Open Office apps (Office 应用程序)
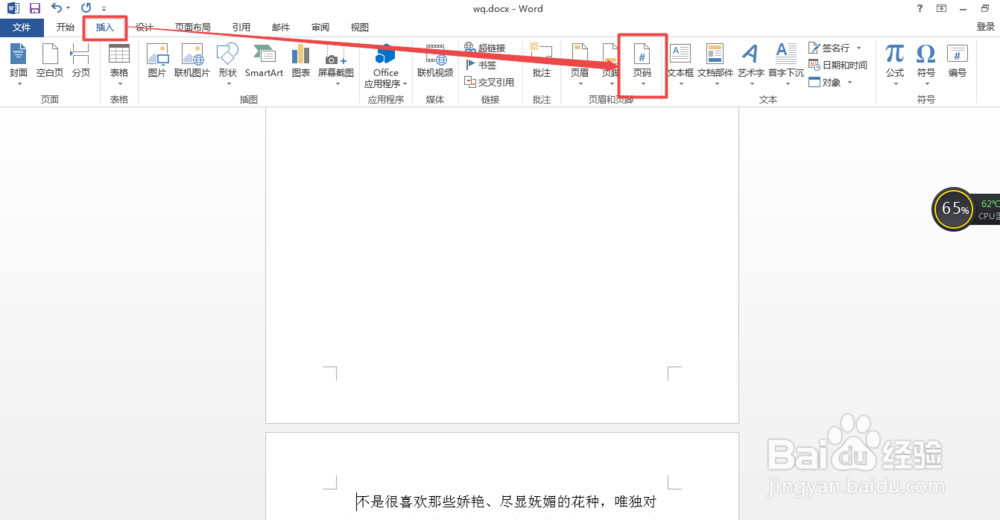The image size is (1000, 520). (x=385, y=66)
